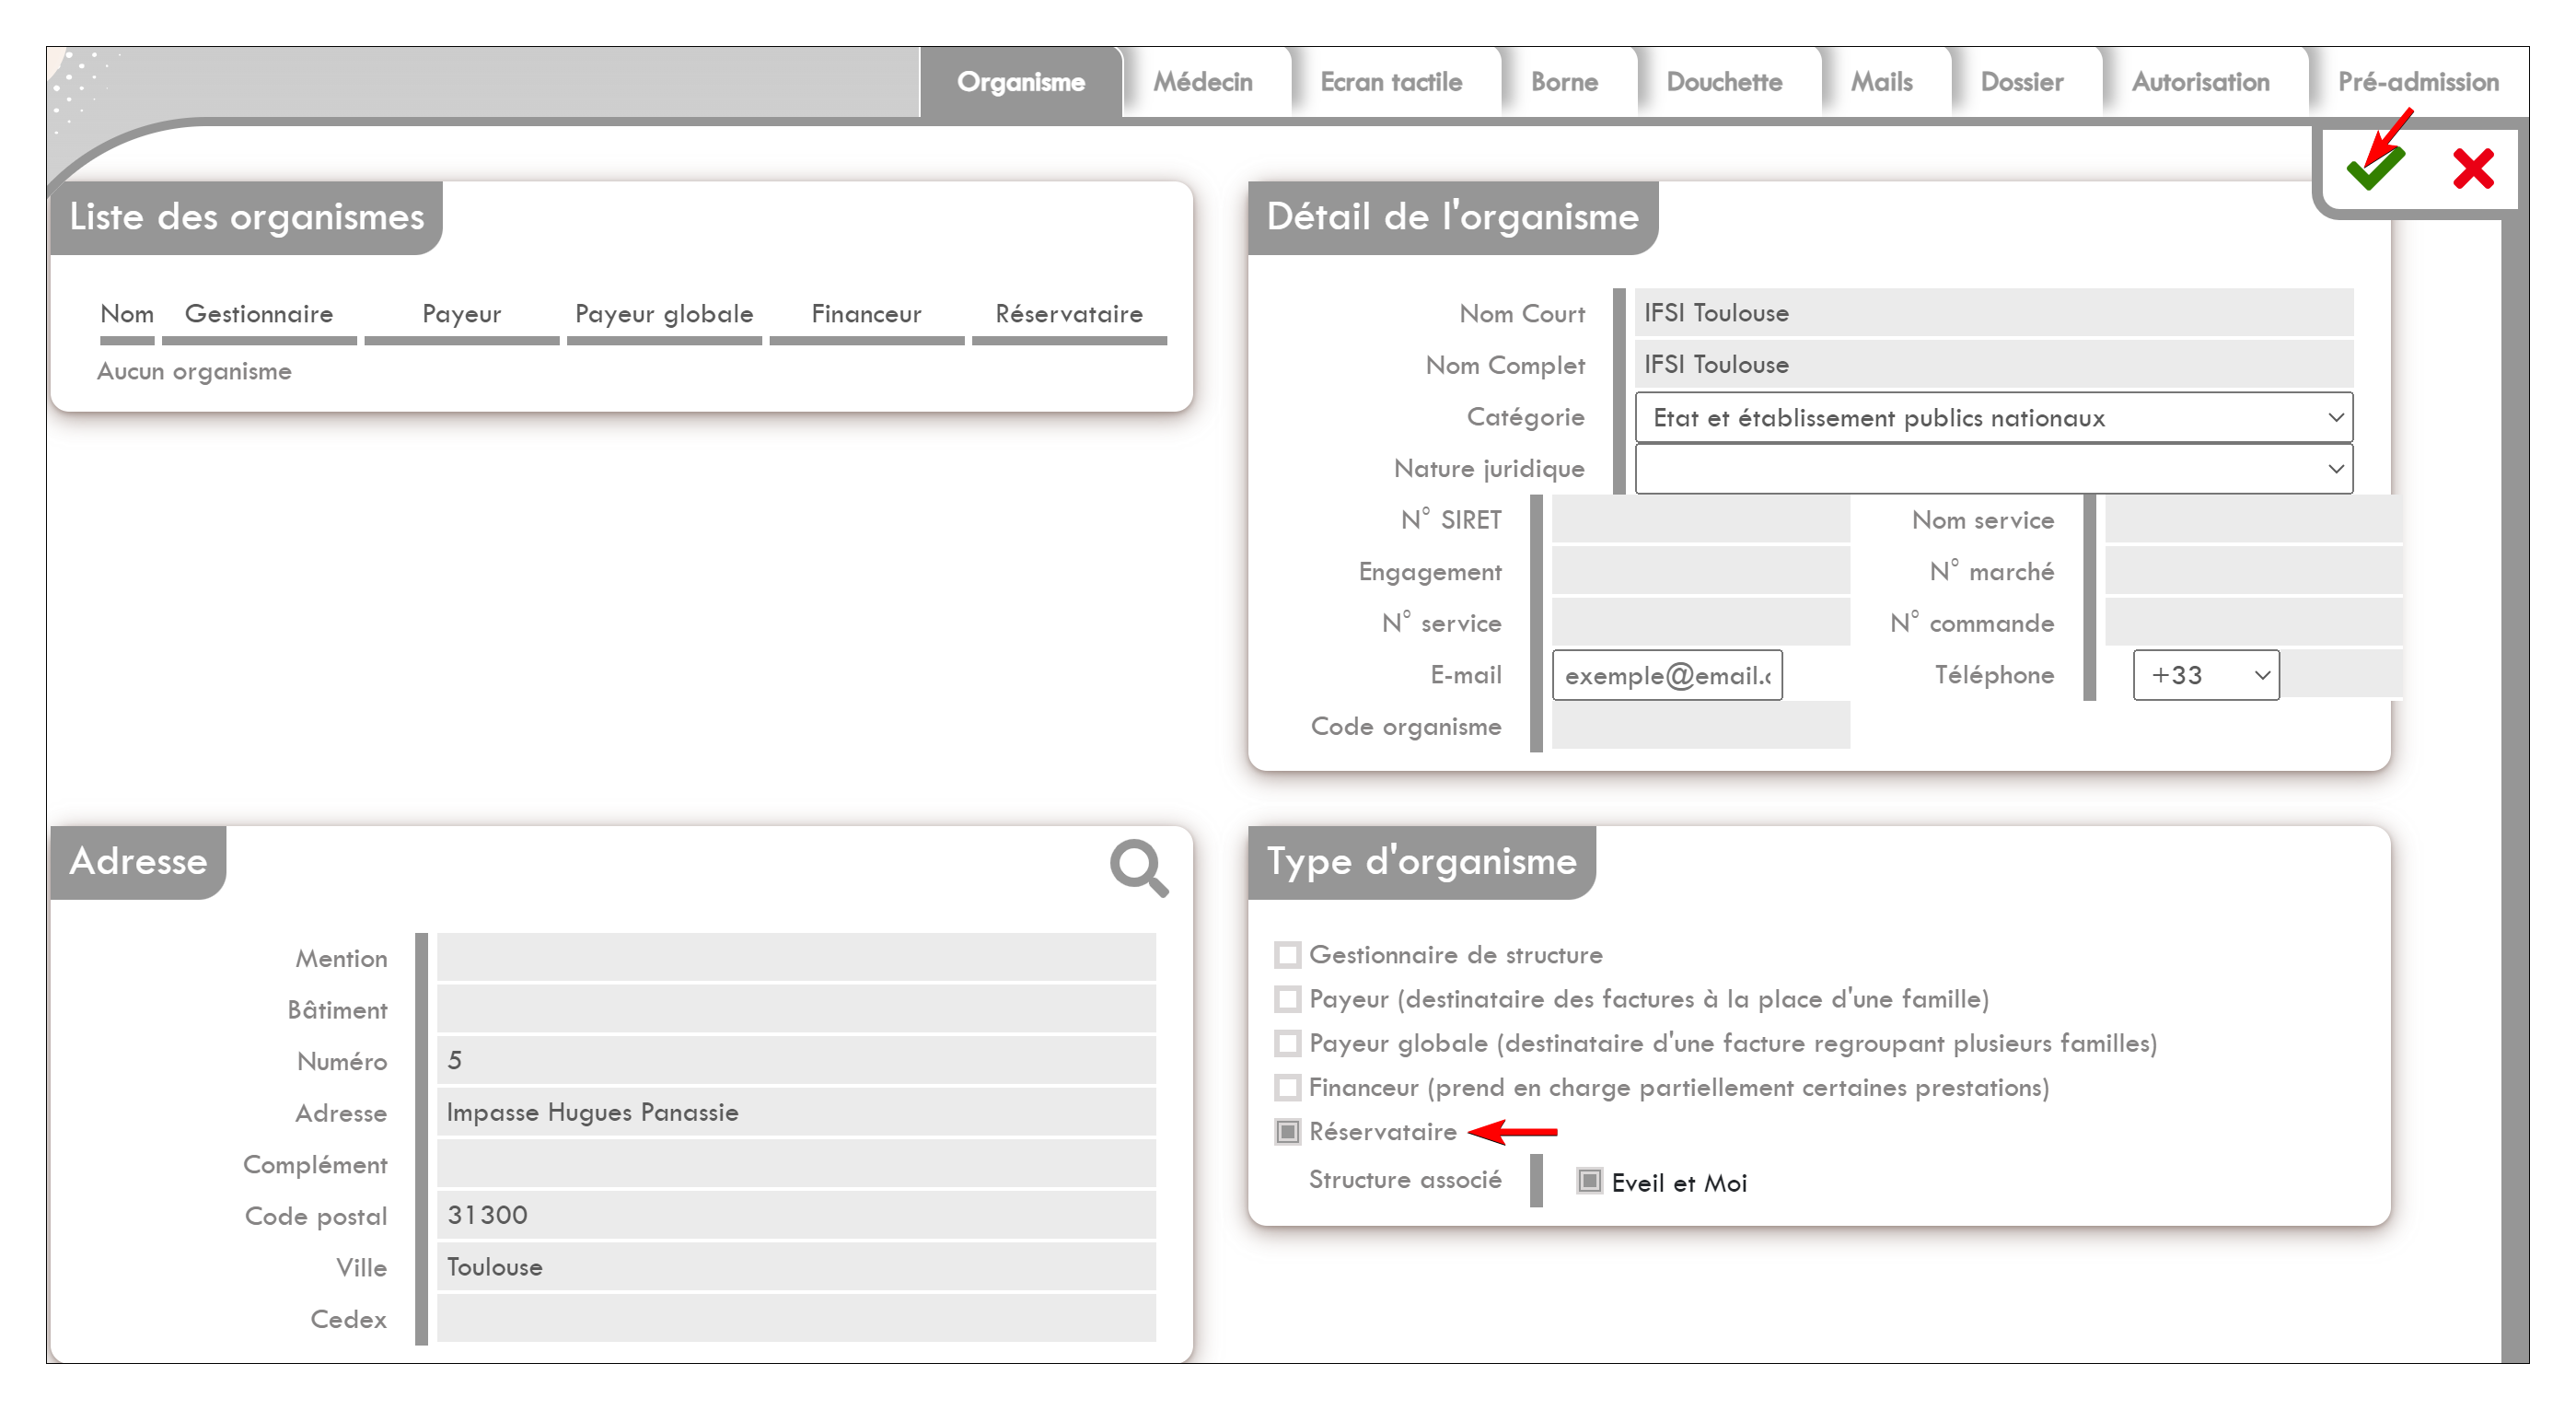
Task: Click the Bâtiment input field
Action: [x=796, y=1010]
